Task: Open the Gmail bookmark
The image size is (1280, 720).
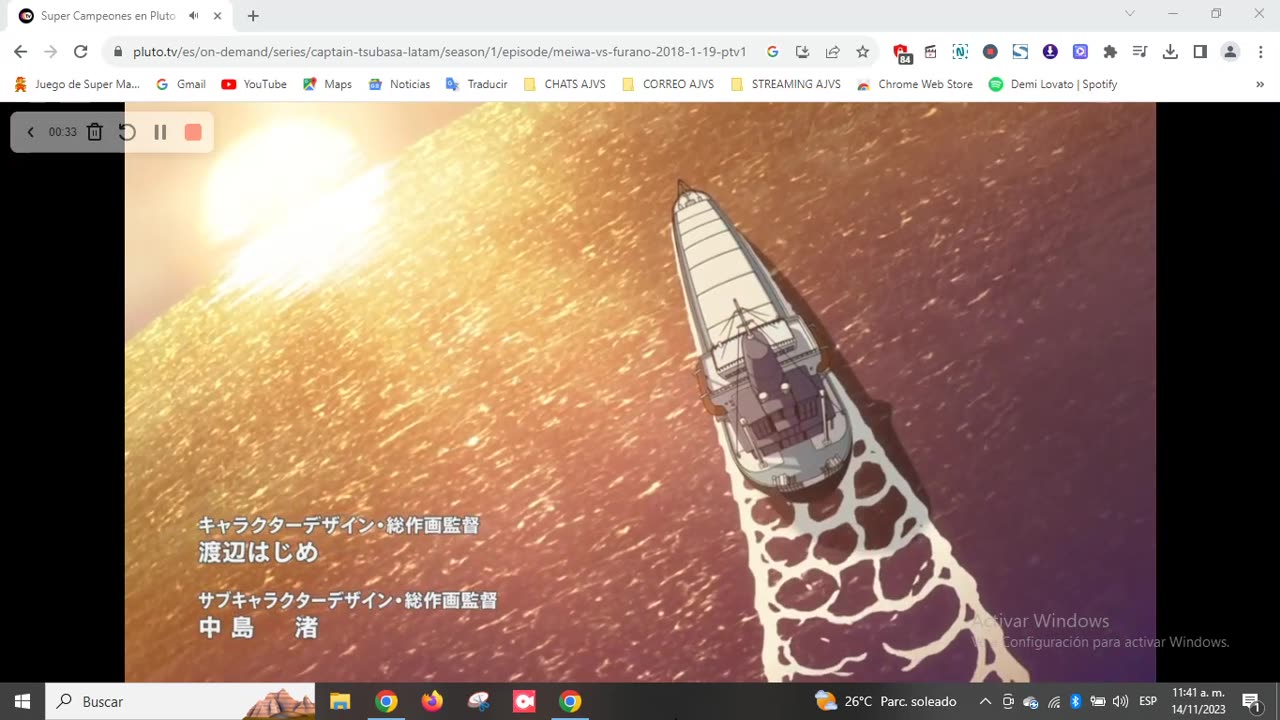Action: (181, 85)
